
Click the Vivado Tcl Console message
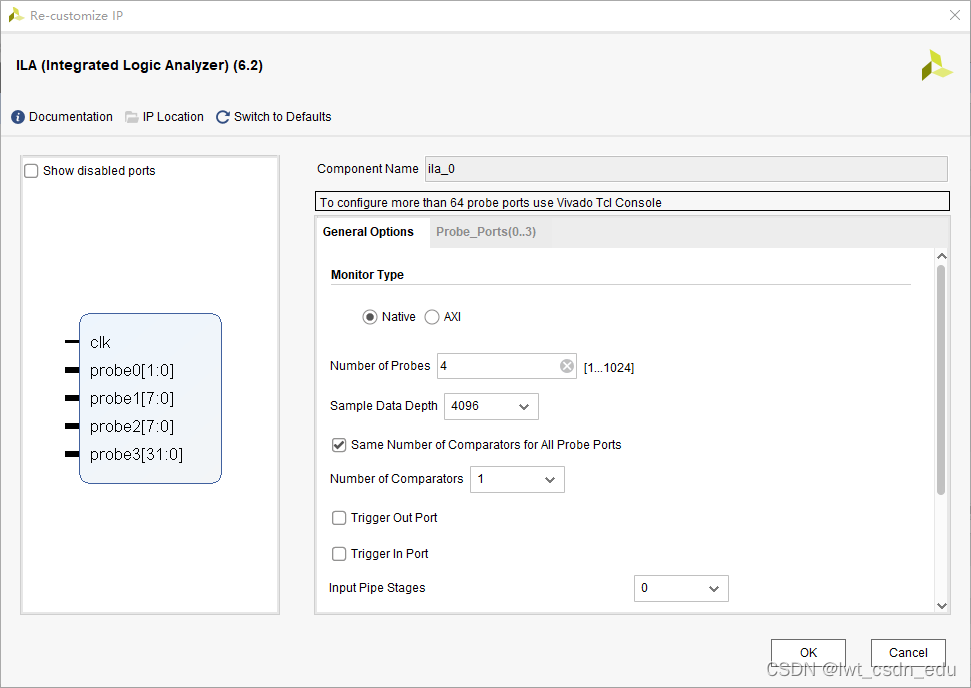tap(632, 202)
